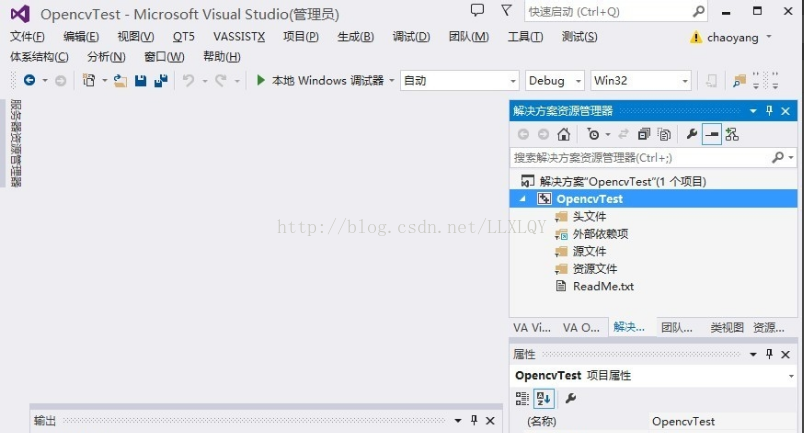Open the 调试(D) menu
This screenshot has width=804, height=433.
point(411,36)
